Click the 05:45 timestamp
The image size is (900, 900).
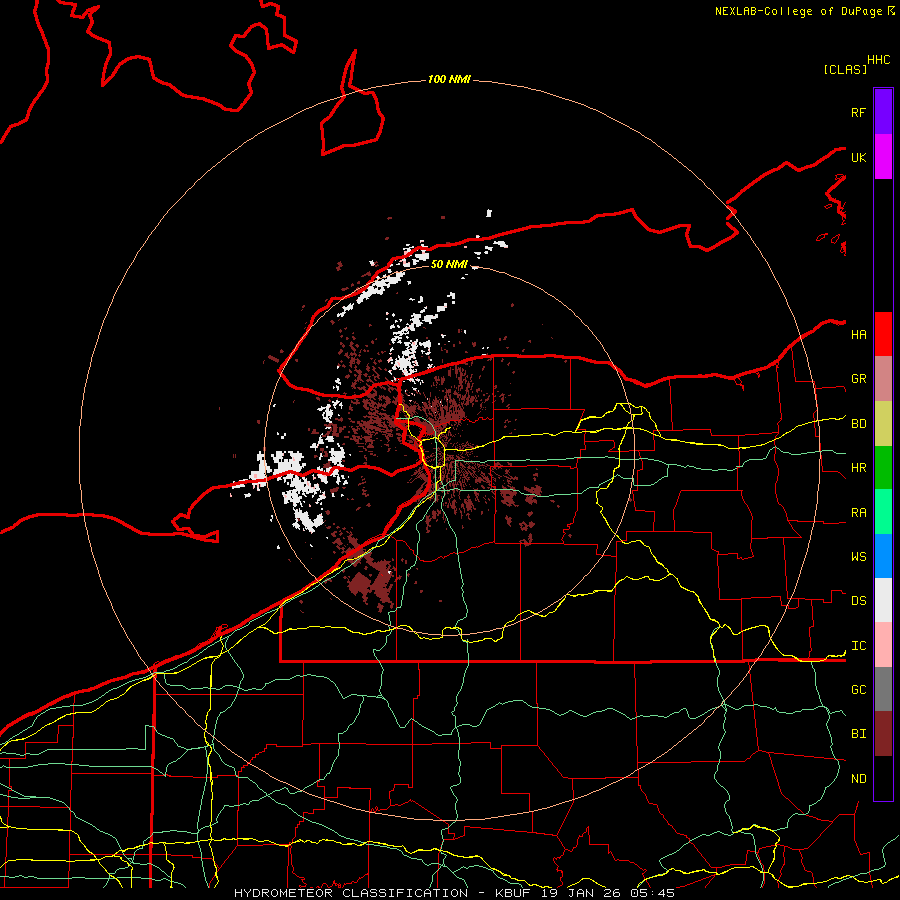tap(652, 893)
